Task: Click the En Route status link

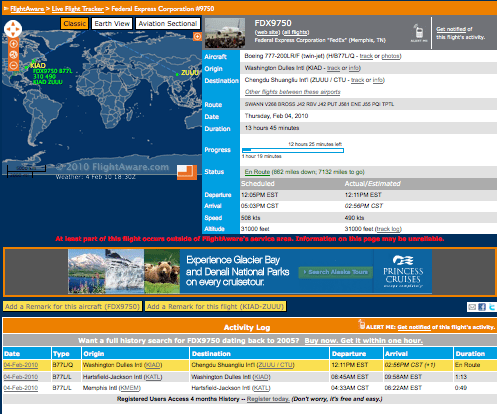Action: [257, 172]
